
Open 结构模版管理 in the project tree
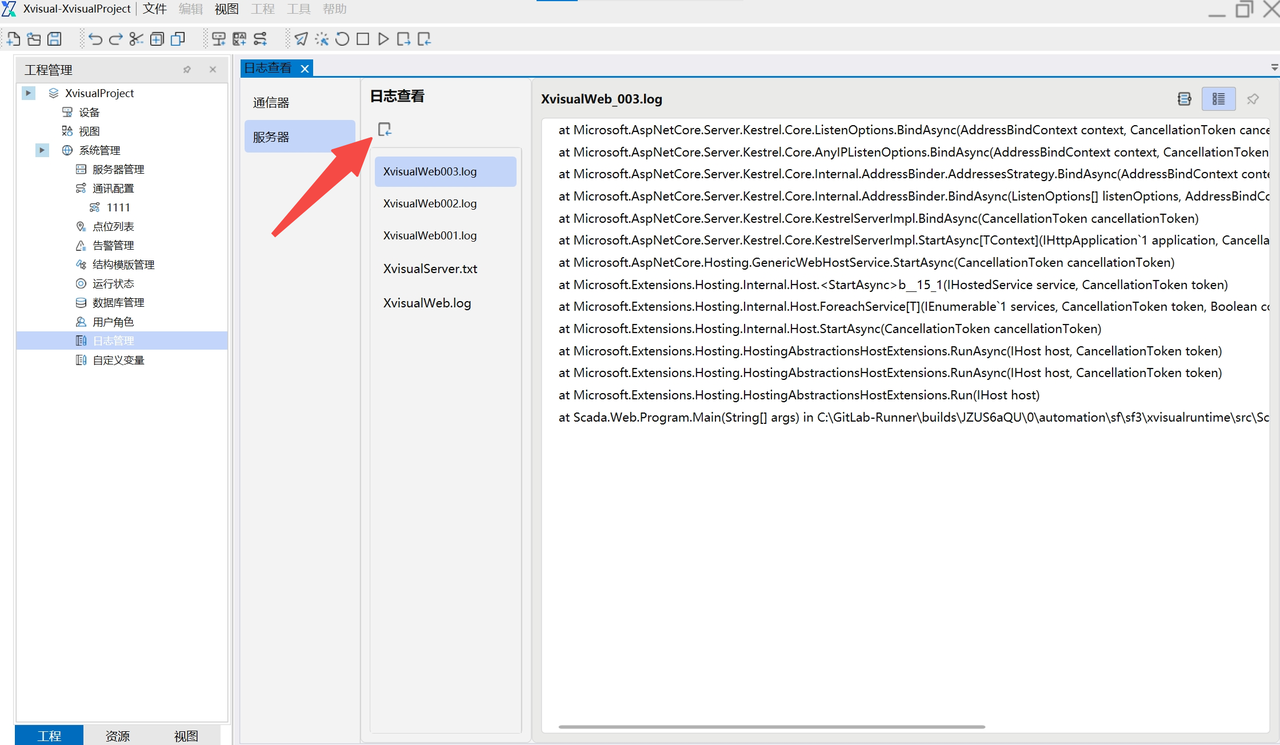(x=124, y=264)
